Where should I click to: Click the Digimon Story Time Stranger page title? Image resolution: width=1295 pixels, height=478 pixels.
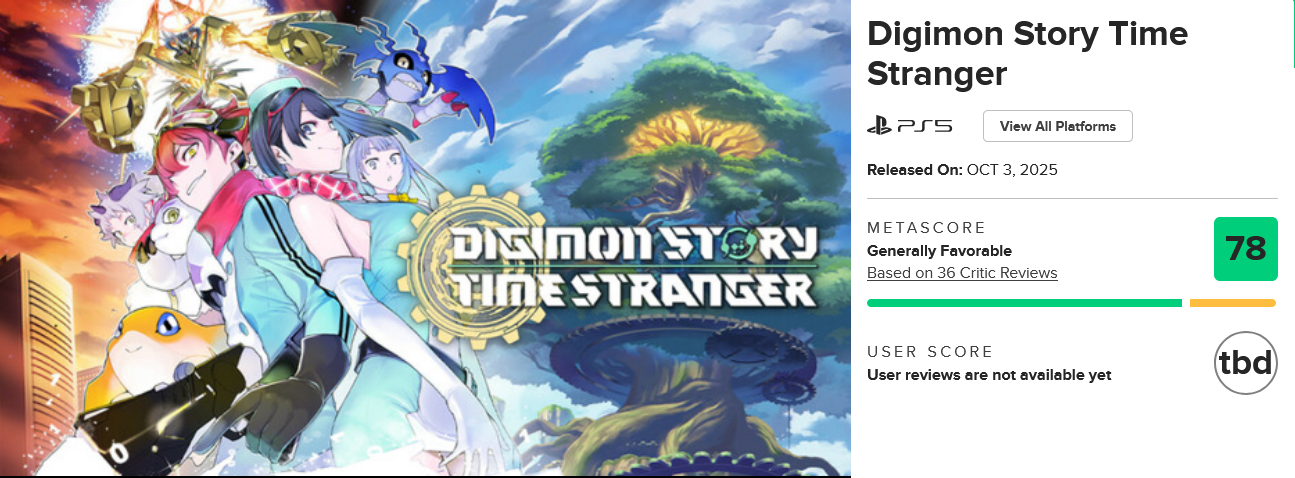(1027, 53)
